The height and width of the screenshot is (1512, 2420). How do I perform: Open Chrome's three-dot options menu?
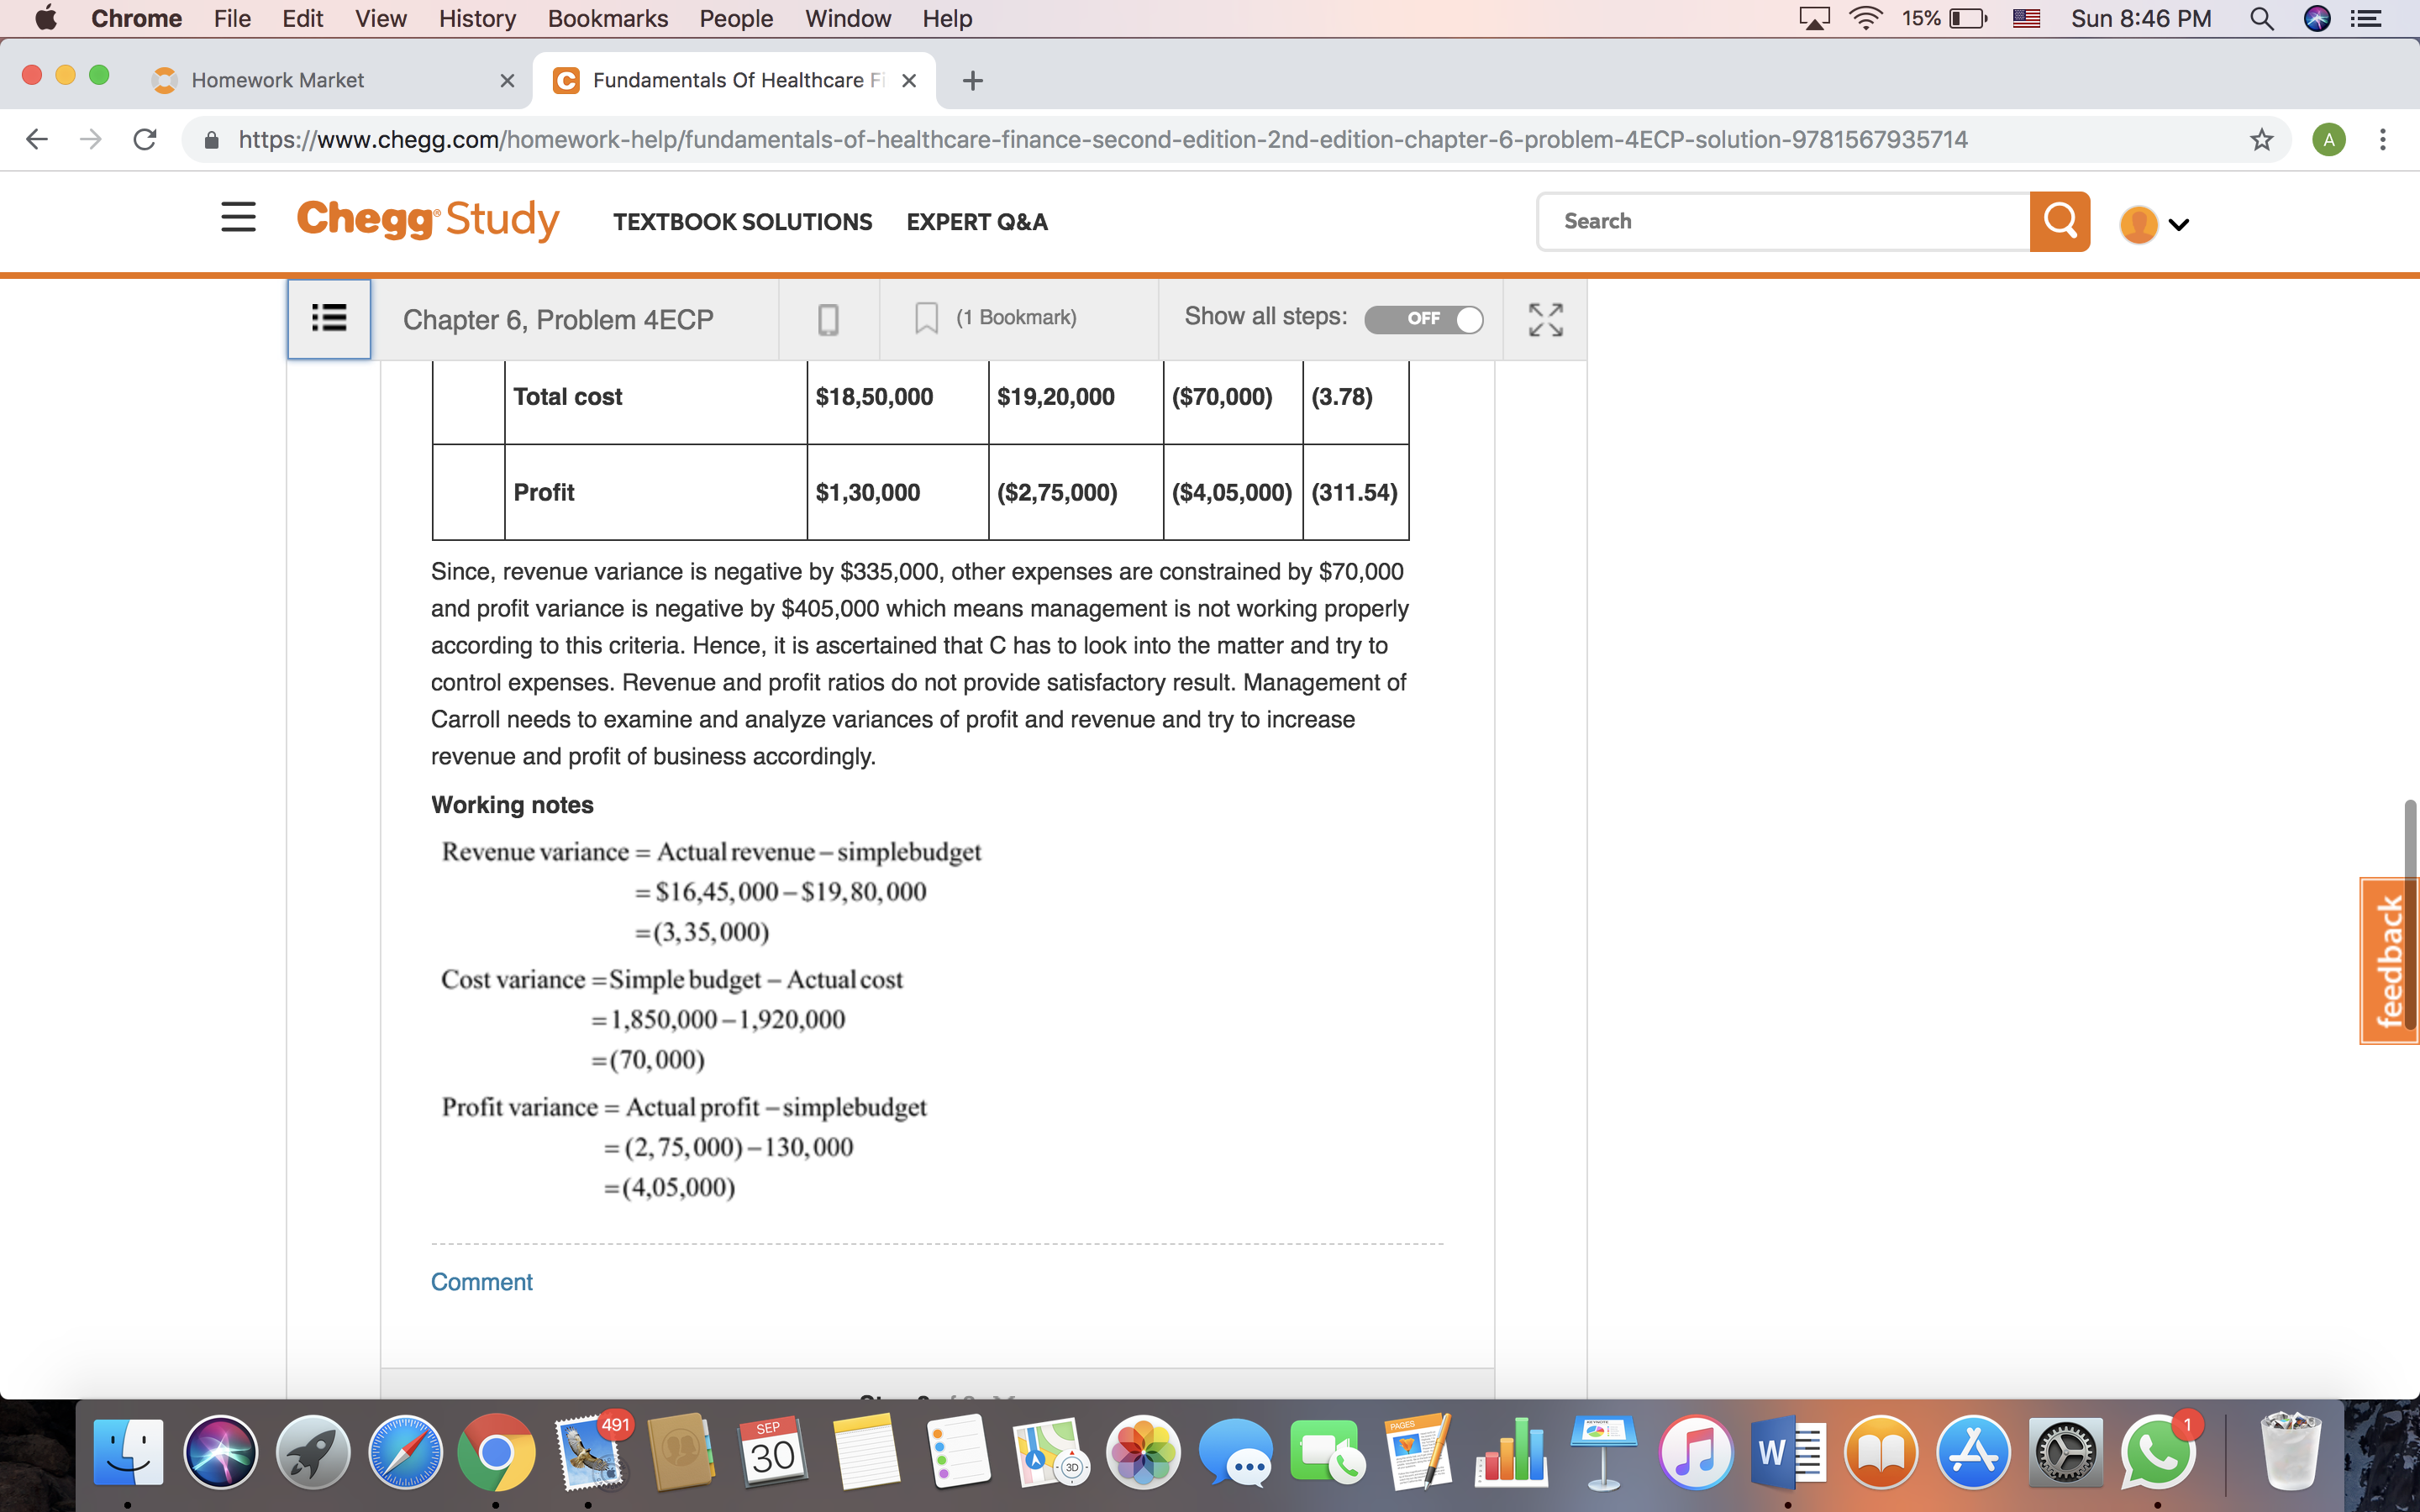pyautogui.click(x=2383, y=139)
